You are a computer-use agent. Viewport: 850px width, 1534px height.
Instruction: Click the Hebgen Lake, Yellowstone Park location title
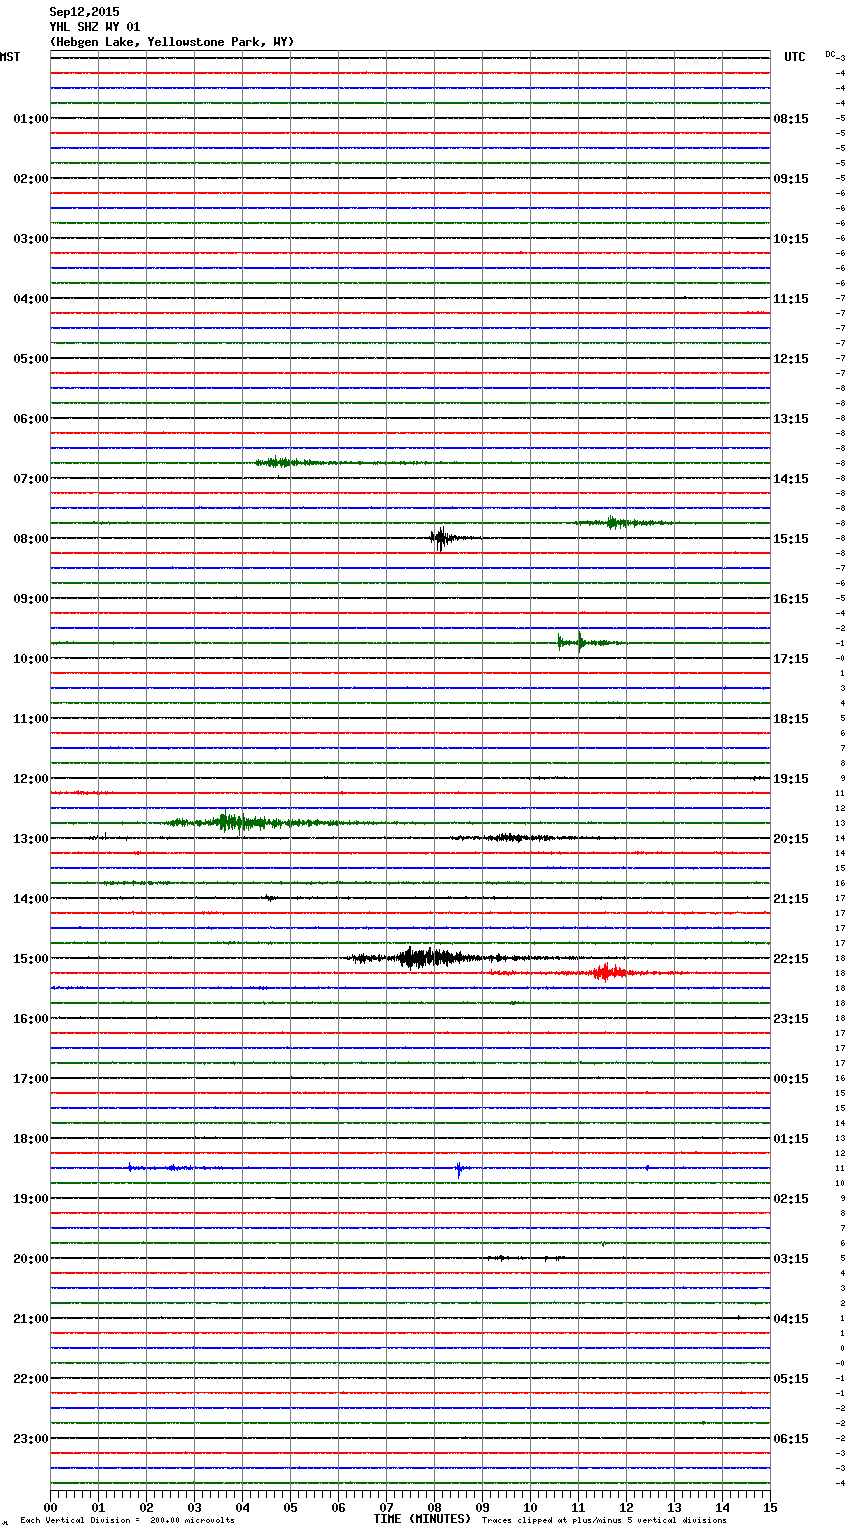click(x=172, y=42)
